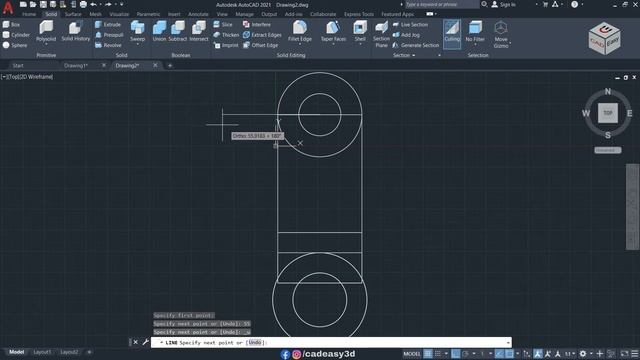Select the Taper Faces tool
The height and width of the screenshot is (360, 640).
[333, 31]
